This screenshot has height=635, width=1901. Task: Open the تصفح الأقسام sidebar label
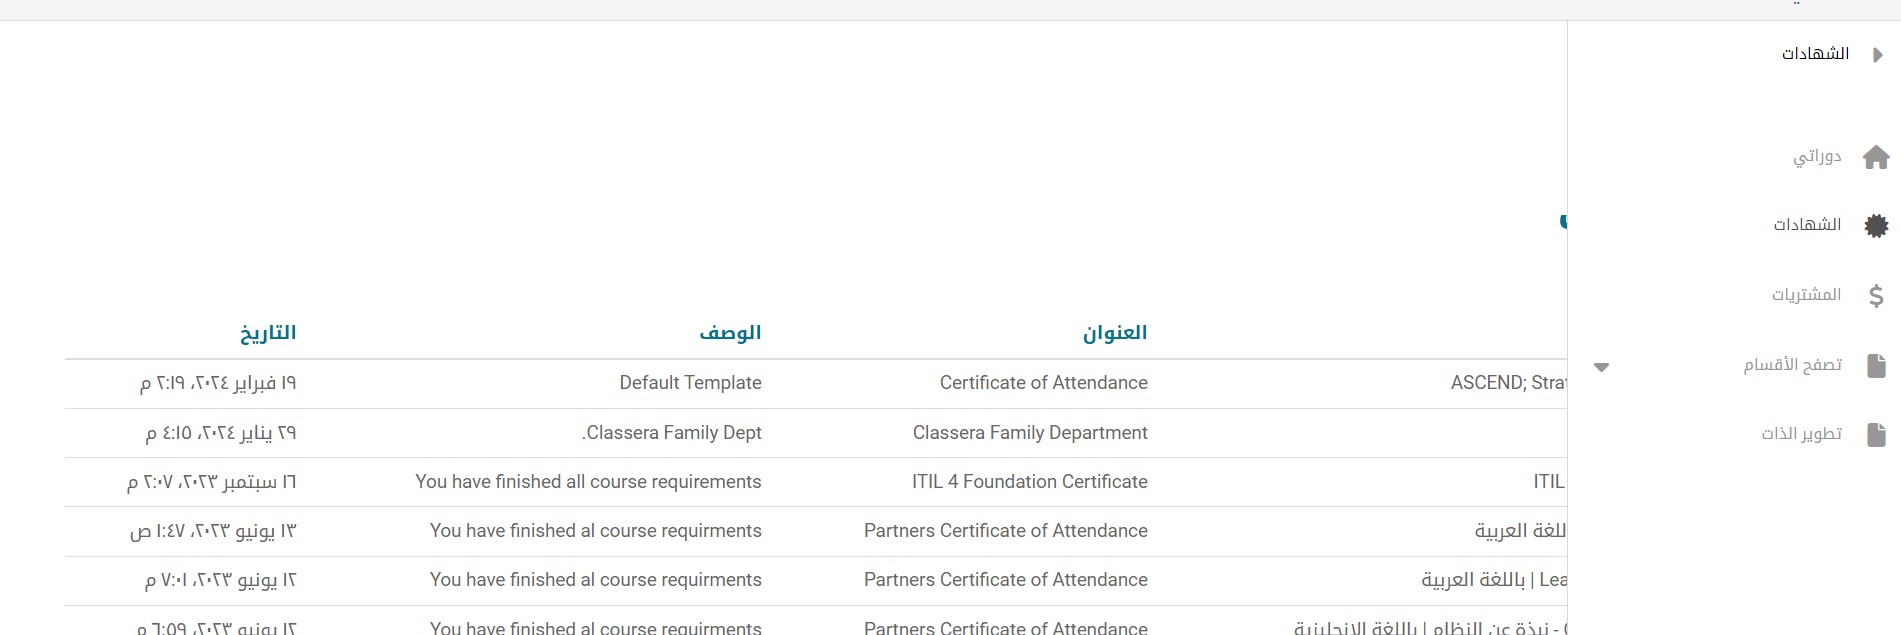(1792, 365)
